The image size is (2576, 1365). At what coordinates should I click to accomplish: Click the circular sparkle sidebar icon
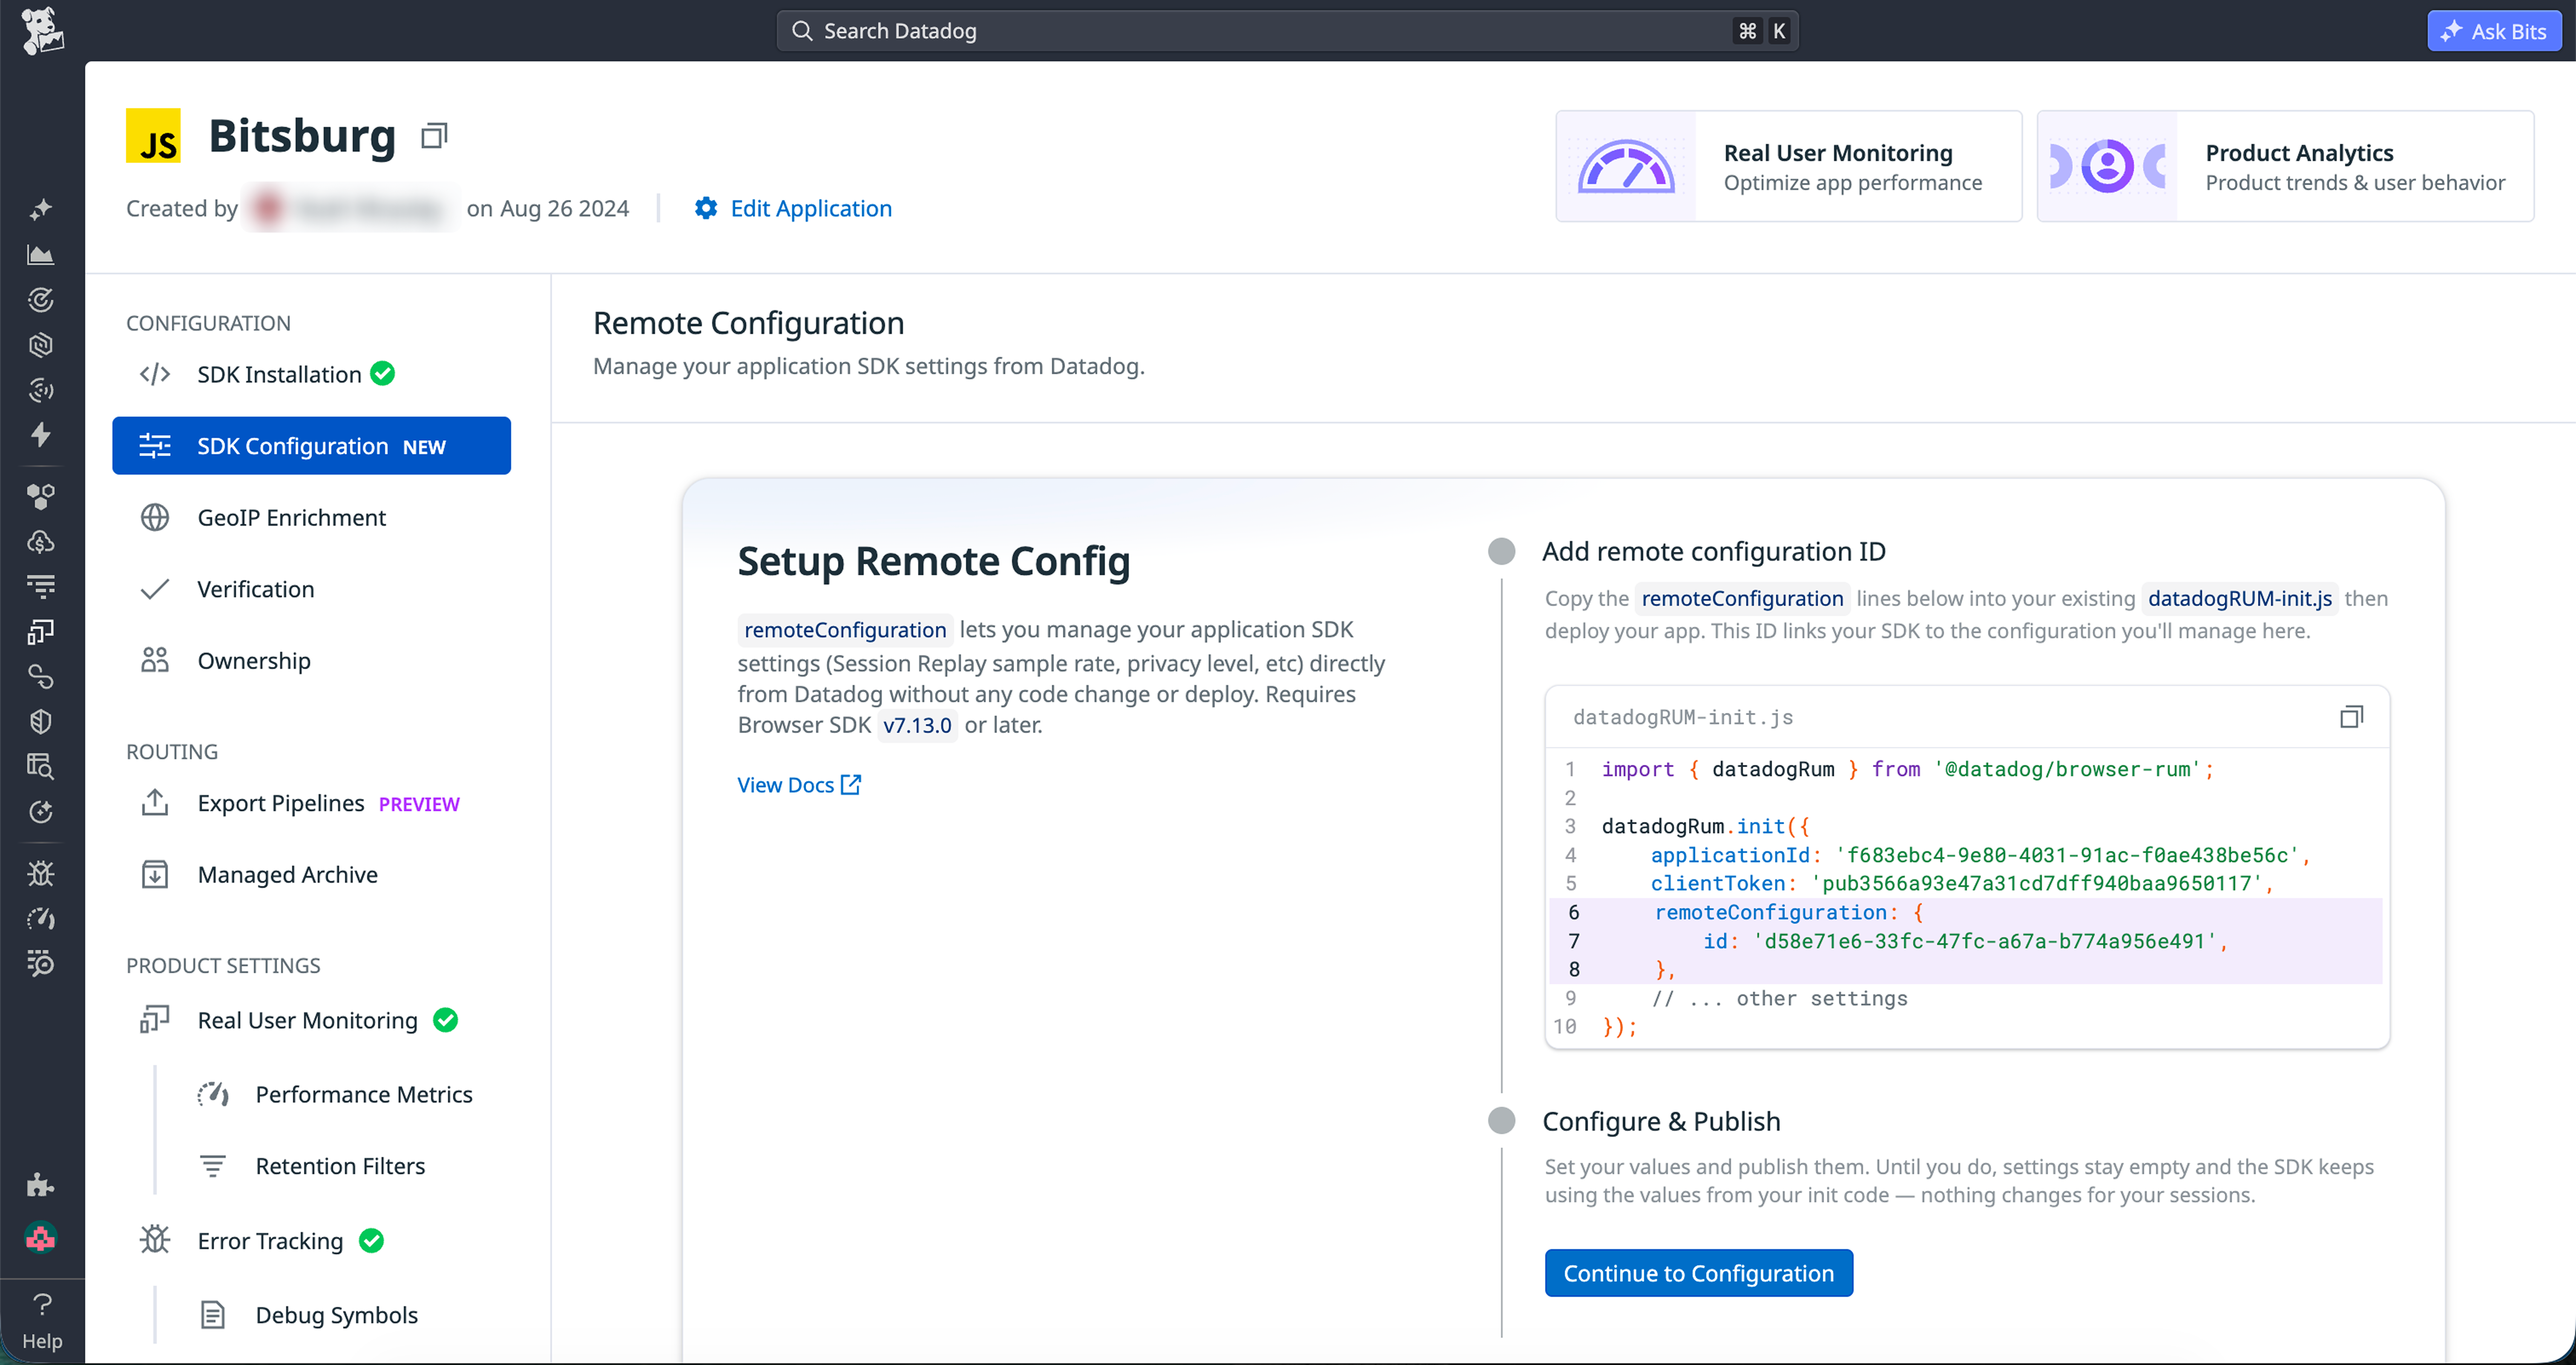(41, 812)
